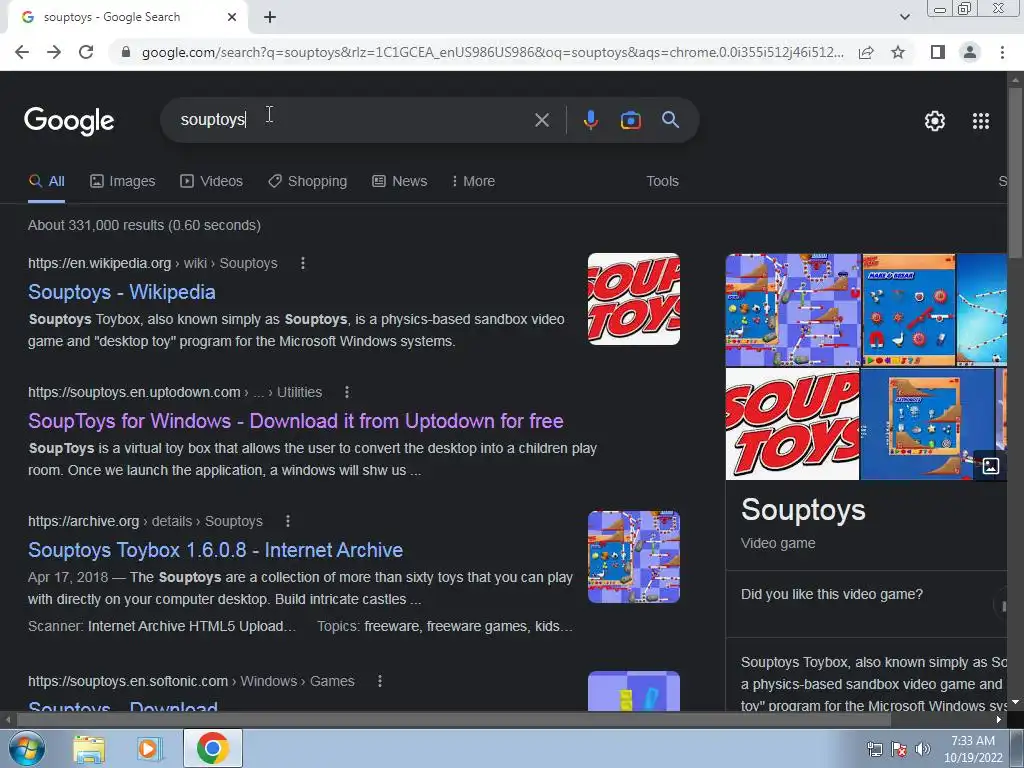Click the horizontal scrollbar at page bottom
The height and width of the screenshot is (768, 1024).
point(454,720)
